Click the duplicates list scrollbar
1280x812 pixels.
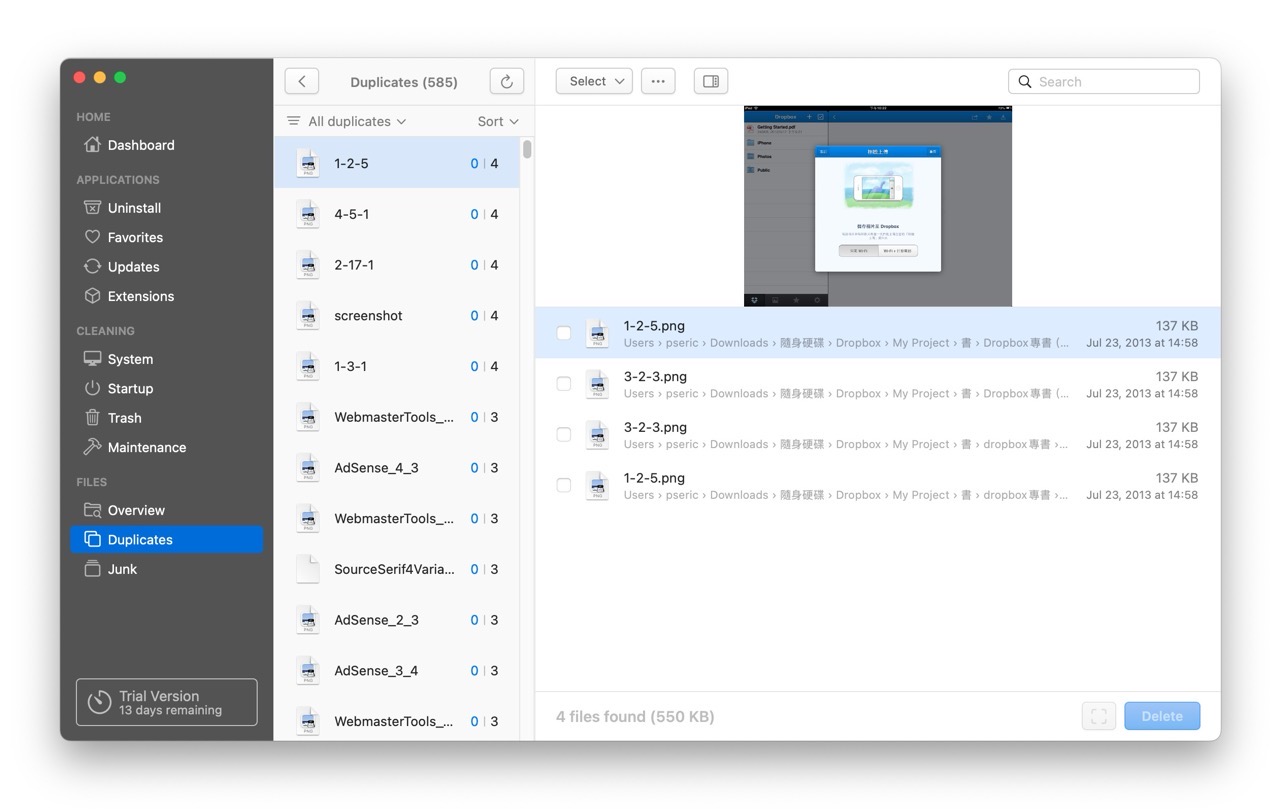[x=527, y=149]
